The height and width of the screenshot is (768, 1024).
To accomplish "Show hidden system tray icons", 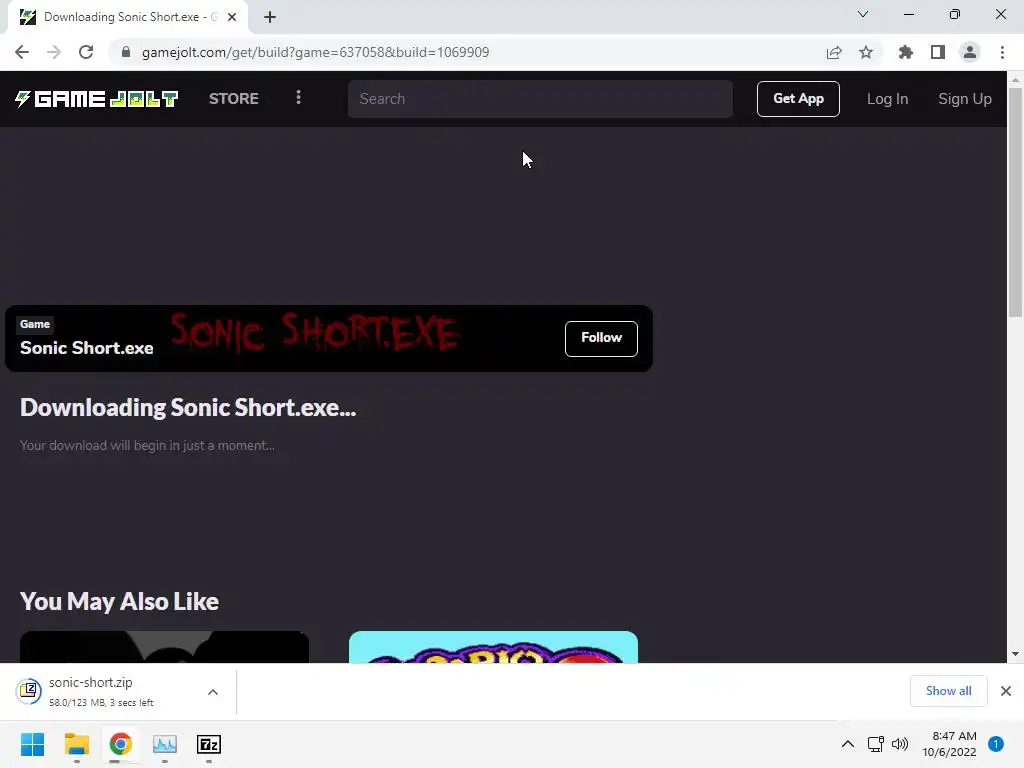I will 848,744.
